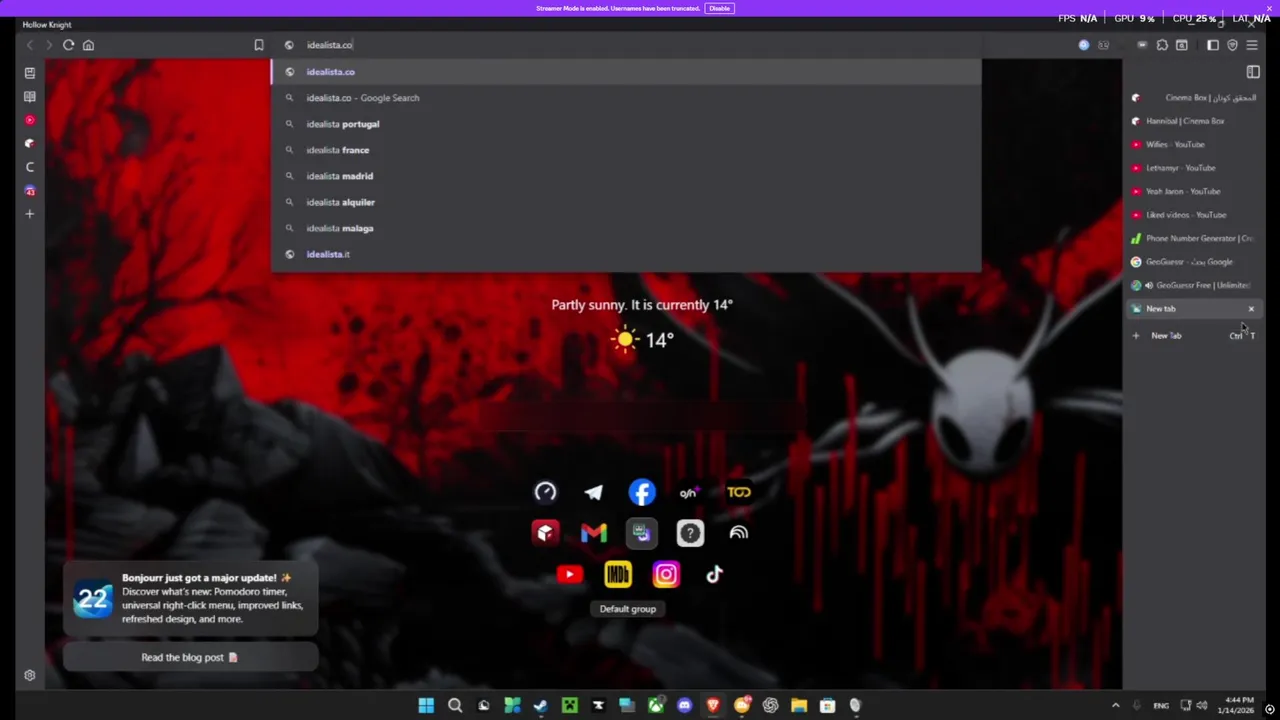This screenshot has height=720, width=1280.
Task: Read the blog post about Bonjourr update
Action: coord(190,657)
